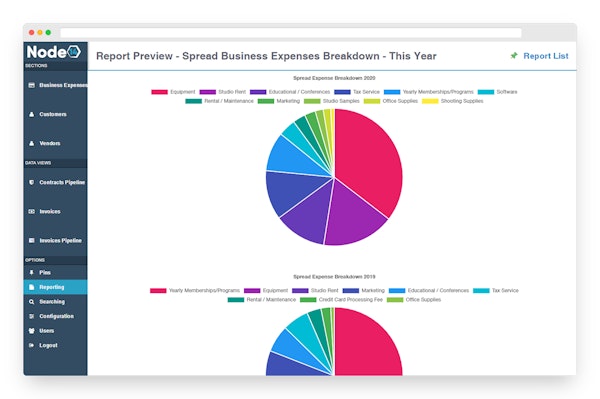Click the green pin icon beside Report List
The width and height of the screenshot is (600, 399).
pos(514,55)
